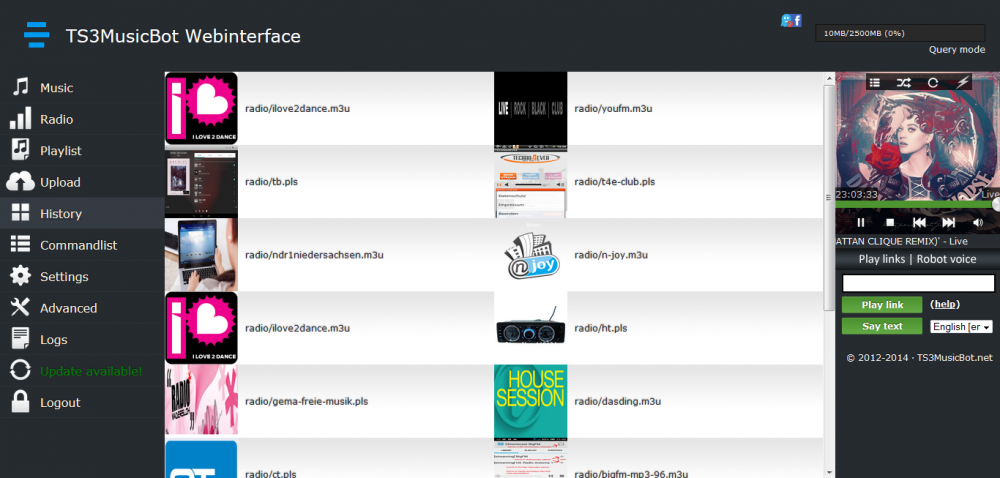Click the update refresh-circle icon
The image size is (1000, 478).
pyautogui.click(x=20, y=370)
